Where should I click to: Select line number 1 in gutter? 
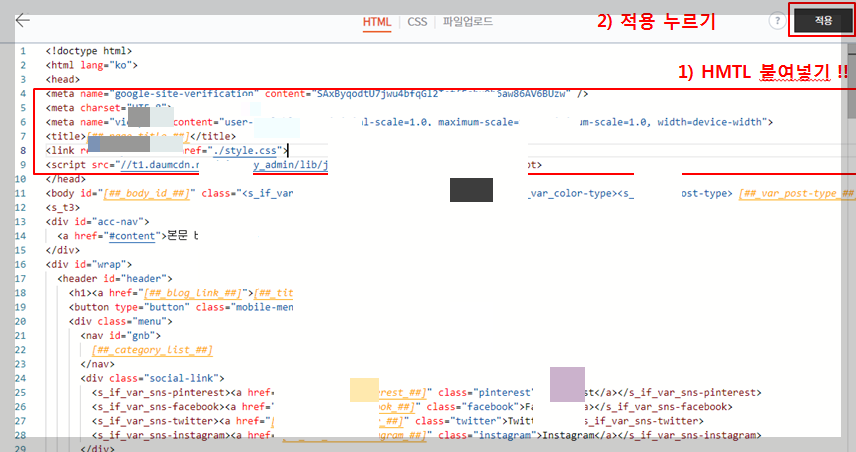click(23, 51)
